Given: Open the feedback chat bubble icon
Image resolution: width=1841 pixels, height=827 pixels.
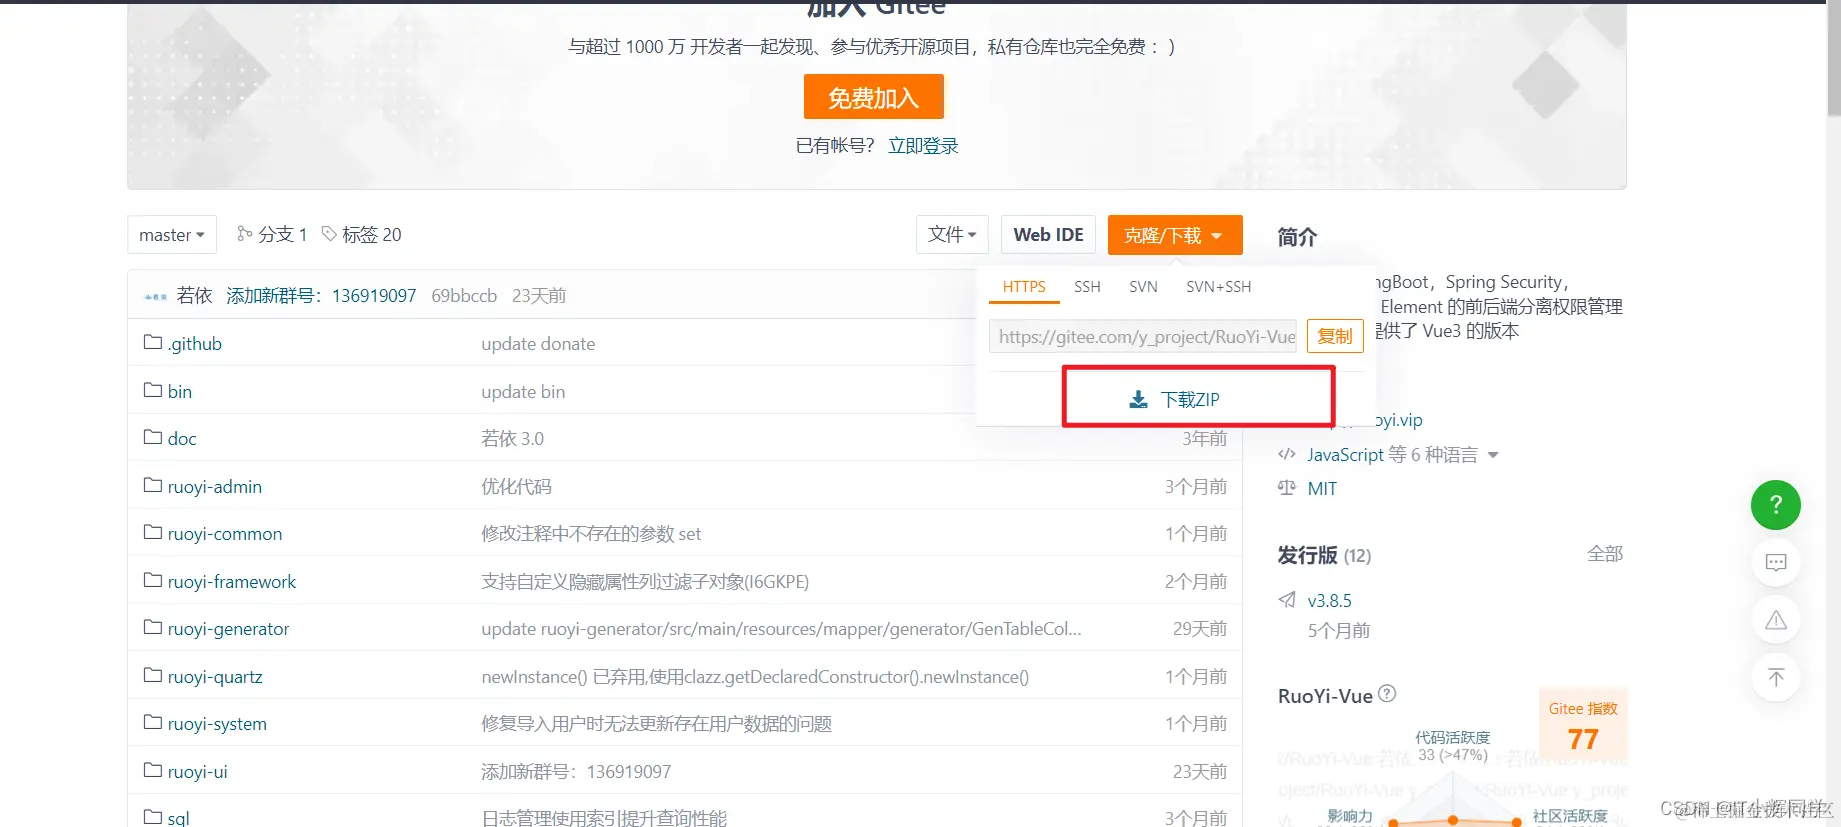Looking at the screenshot, I should tap(1776, 562).
